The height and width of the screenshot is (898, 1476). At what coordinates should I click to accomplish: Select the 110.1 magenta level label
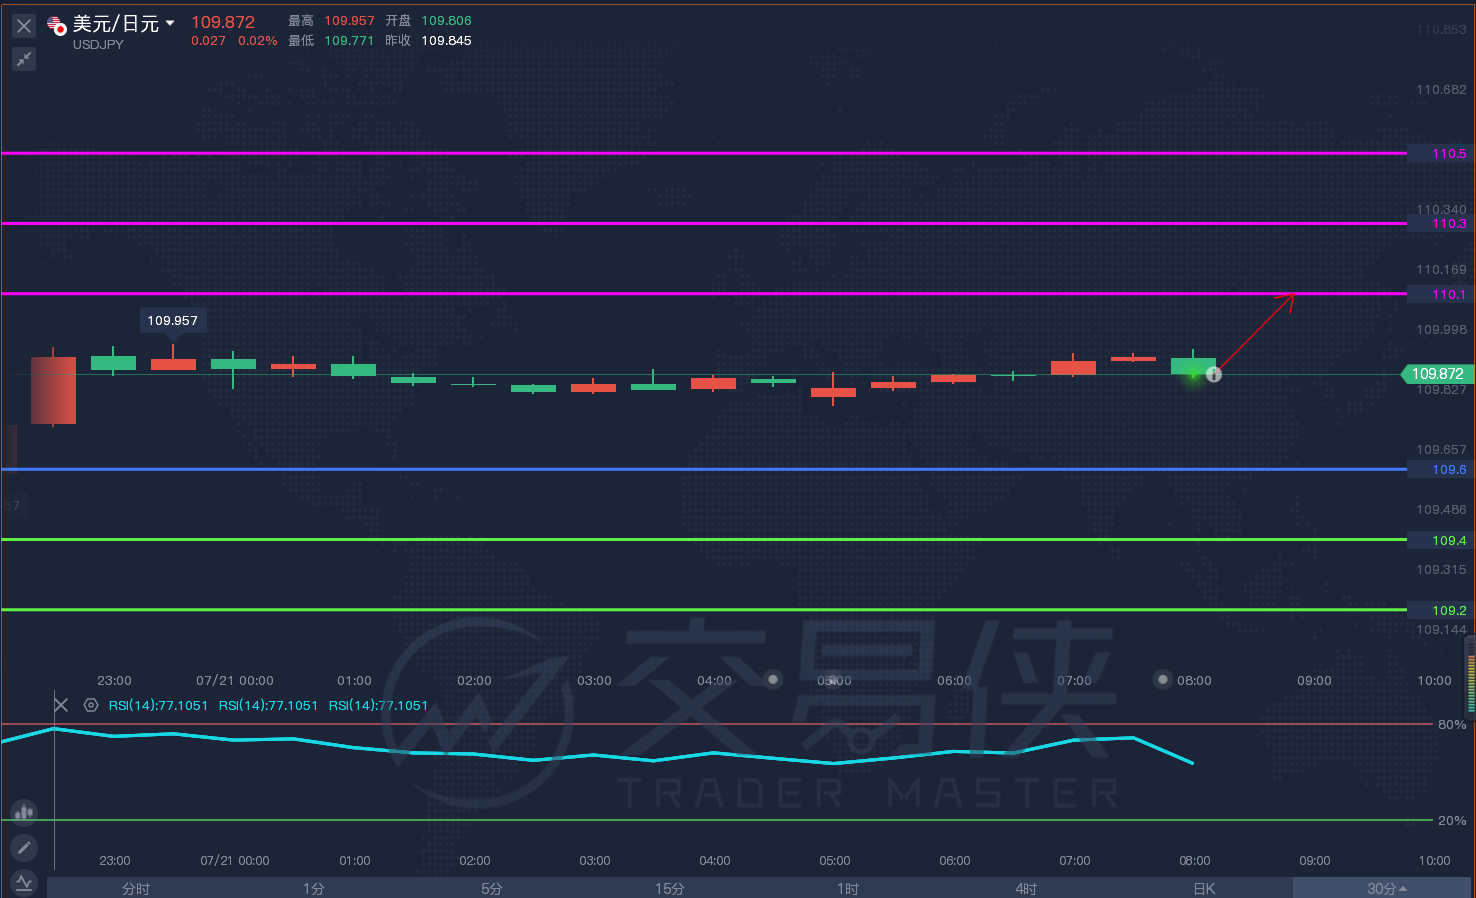pos(1441,294)
